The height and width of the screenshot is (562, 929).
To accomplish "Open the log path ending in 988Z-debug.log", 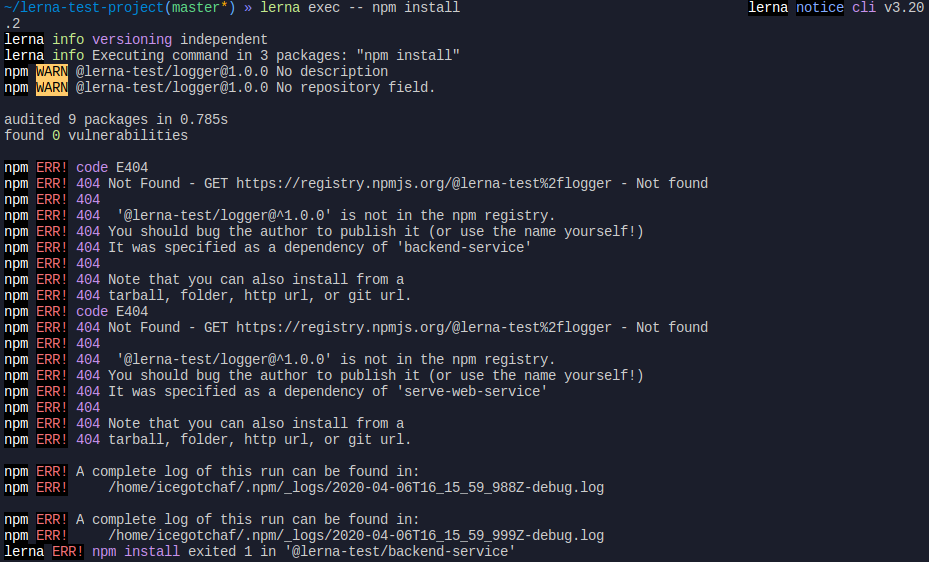I will click(356, 488).
